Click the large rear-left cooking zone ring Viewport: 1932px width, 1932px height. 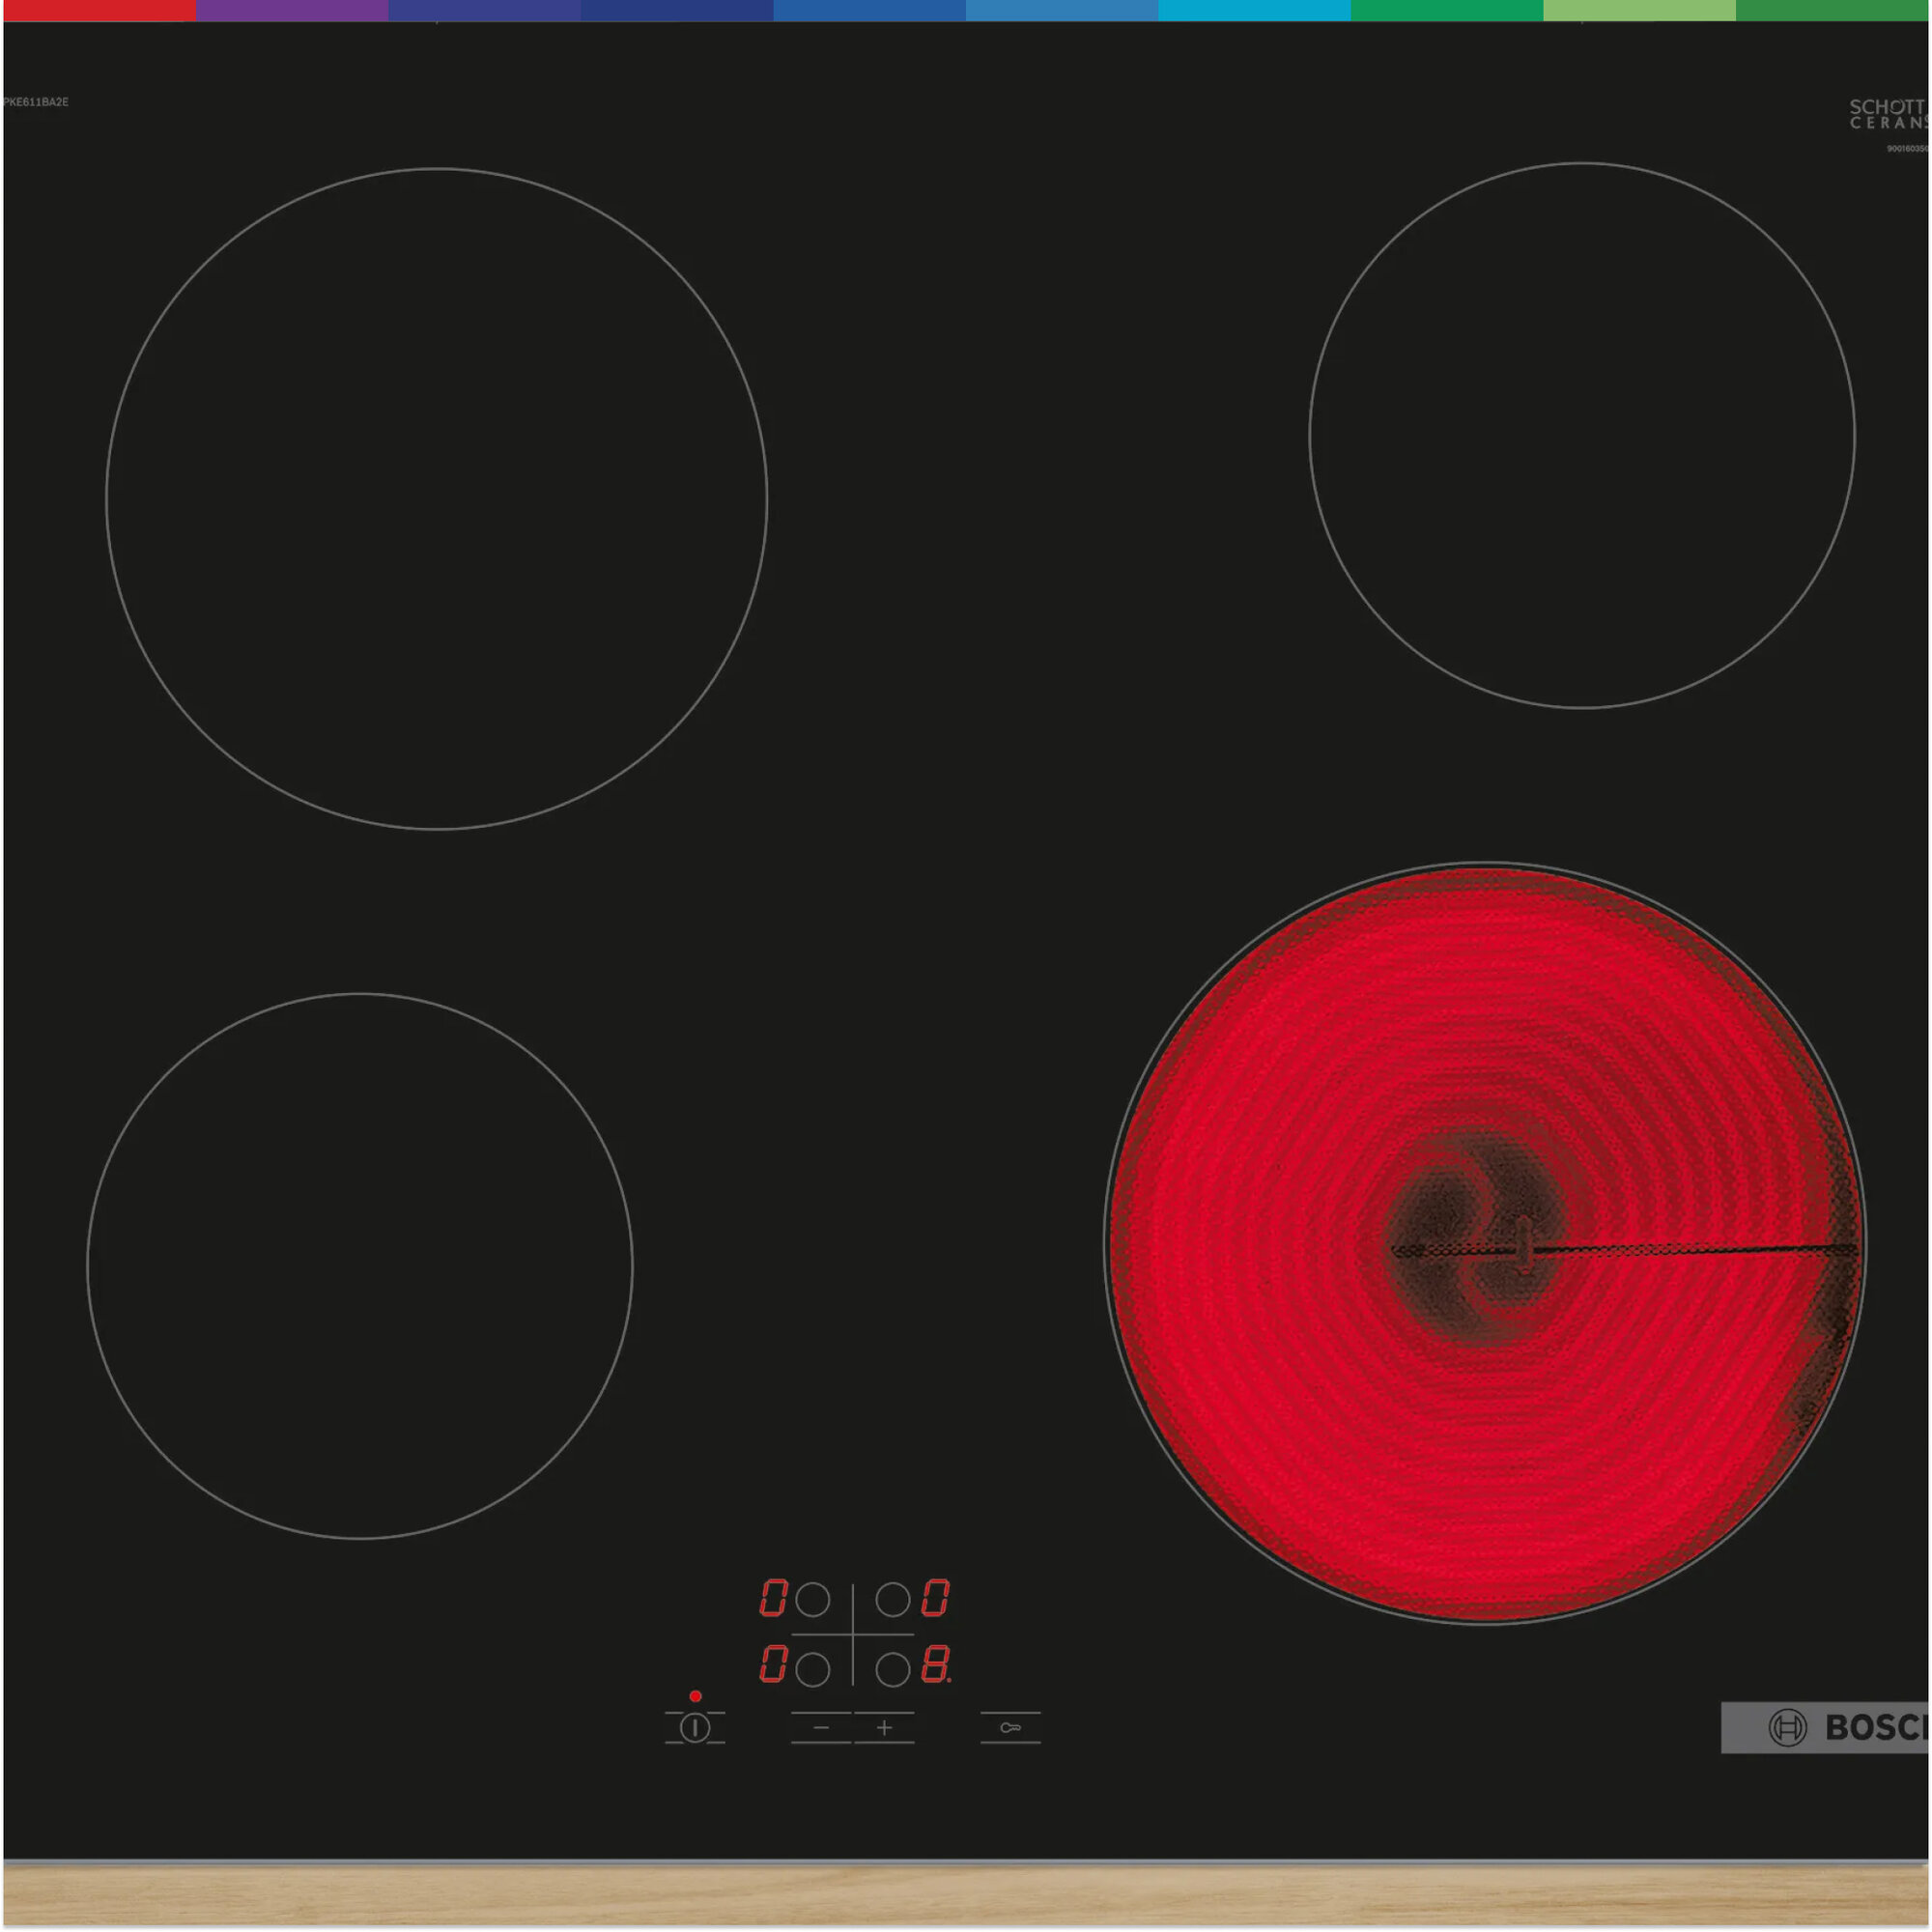pos(437,499)
